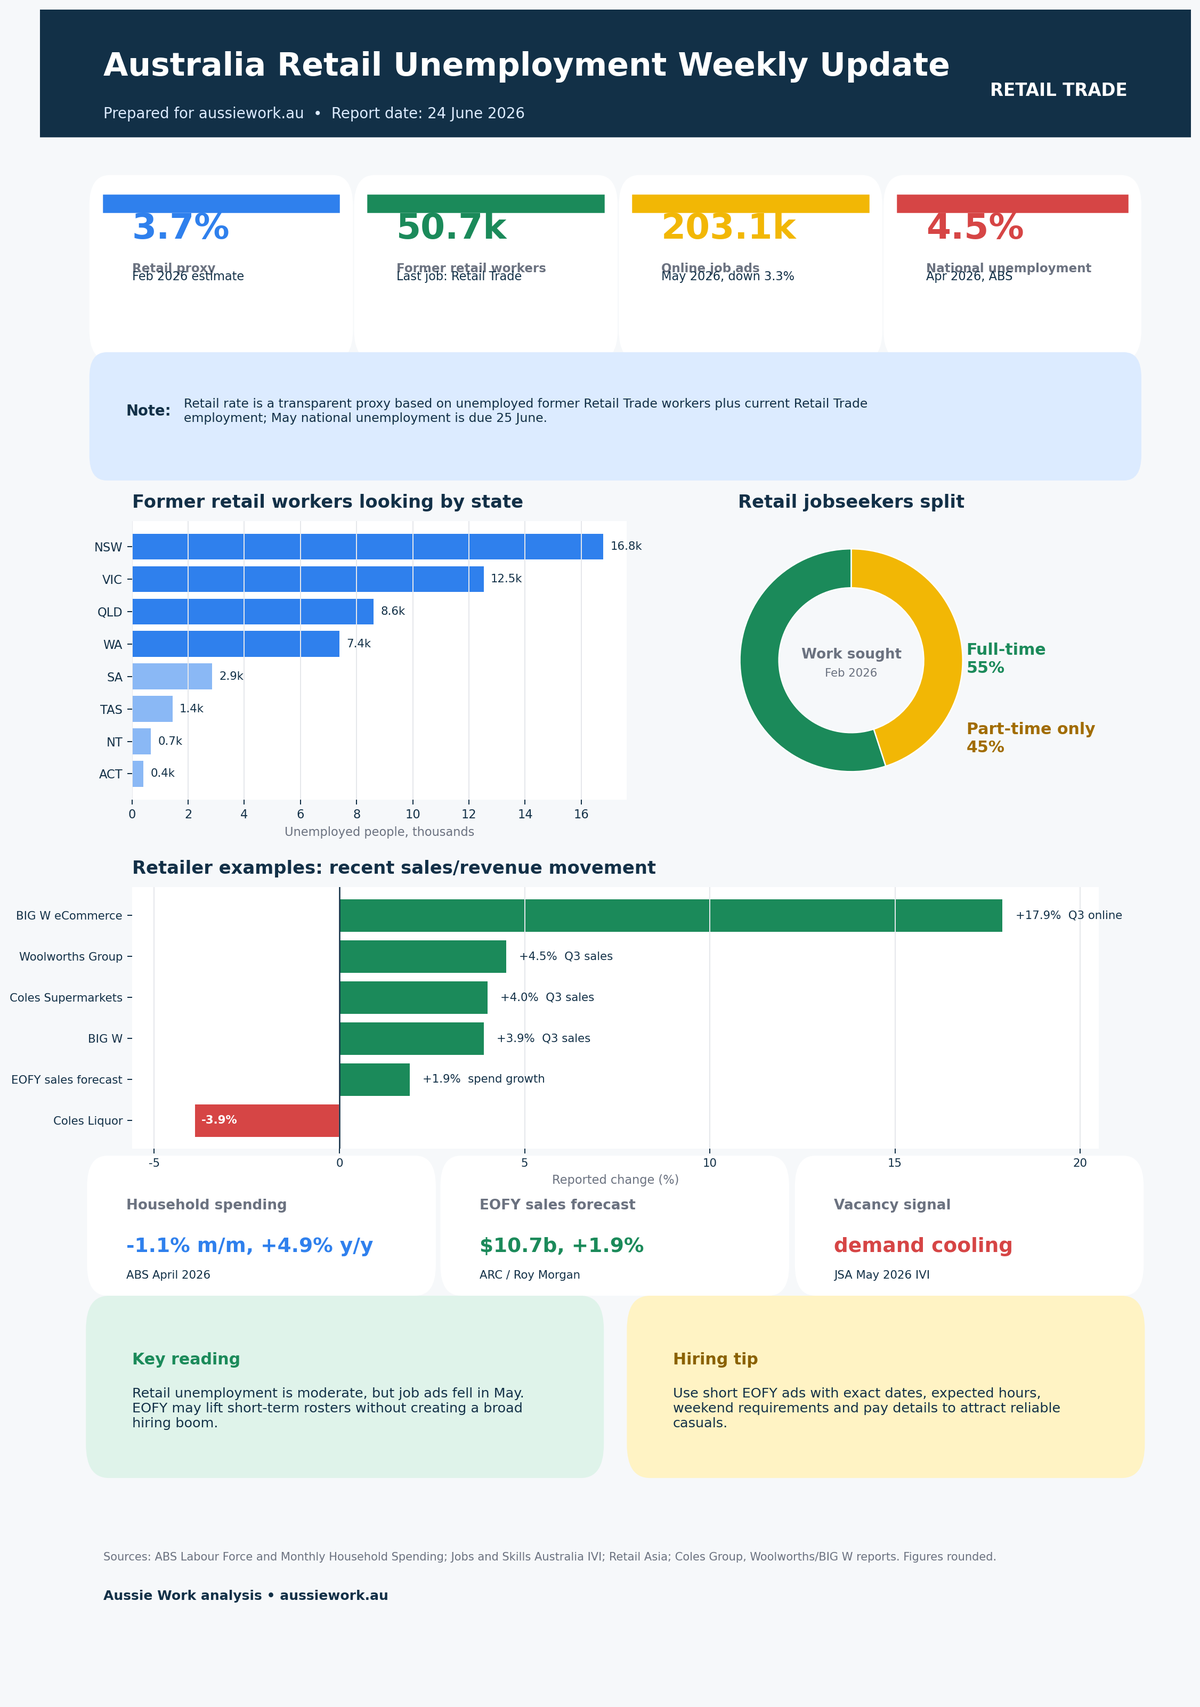Click the 'Reported change (%)' axis label
This screenshot has height=1707, width=1200.
coord(615,1180)
